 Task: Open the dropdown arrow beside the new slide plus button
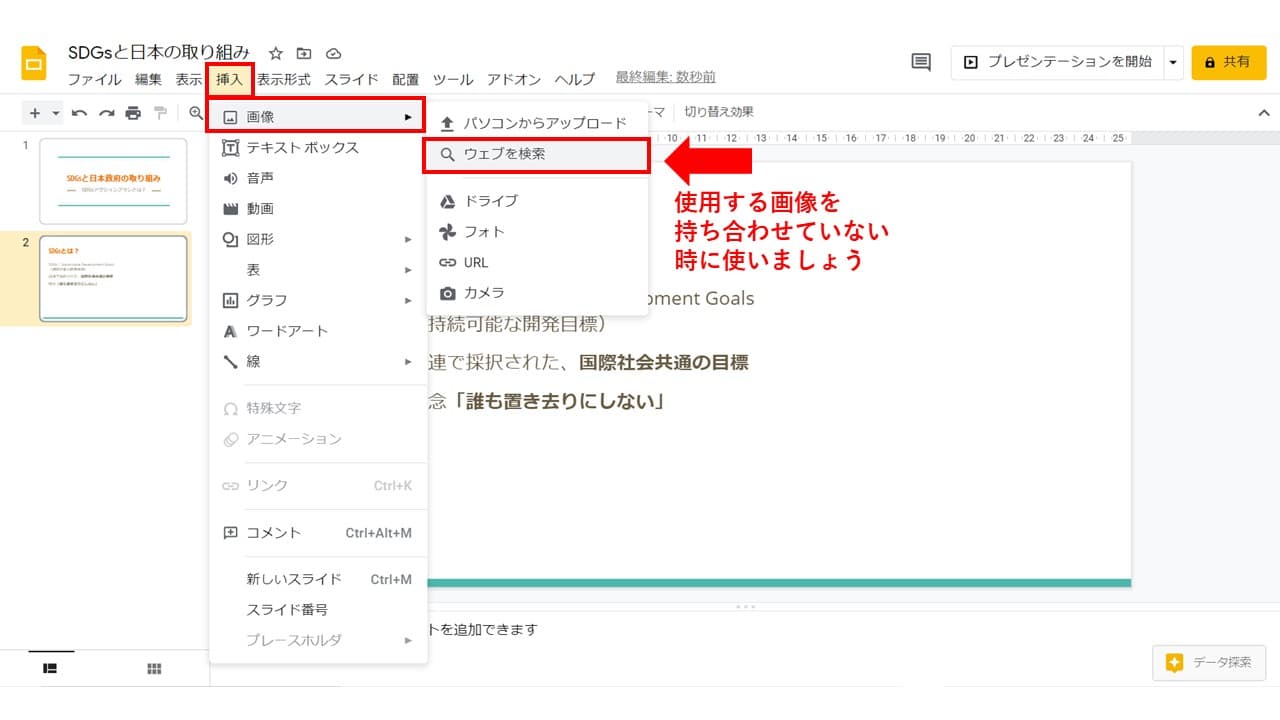pyautogui.click(x=56, y=113)
